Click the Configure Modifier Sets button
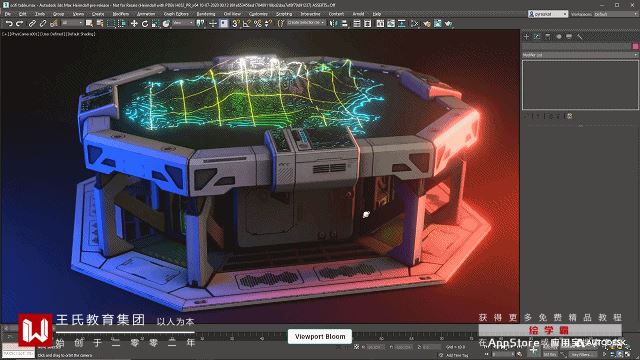 tap(570, 116)
